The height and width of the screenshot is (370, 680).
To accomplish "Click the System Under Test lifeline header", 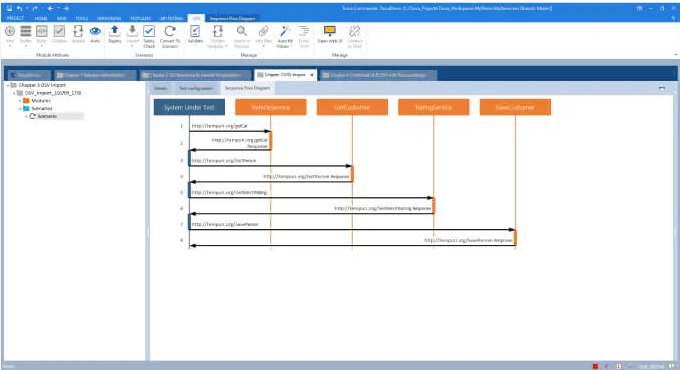I will (x=189, y=107).
